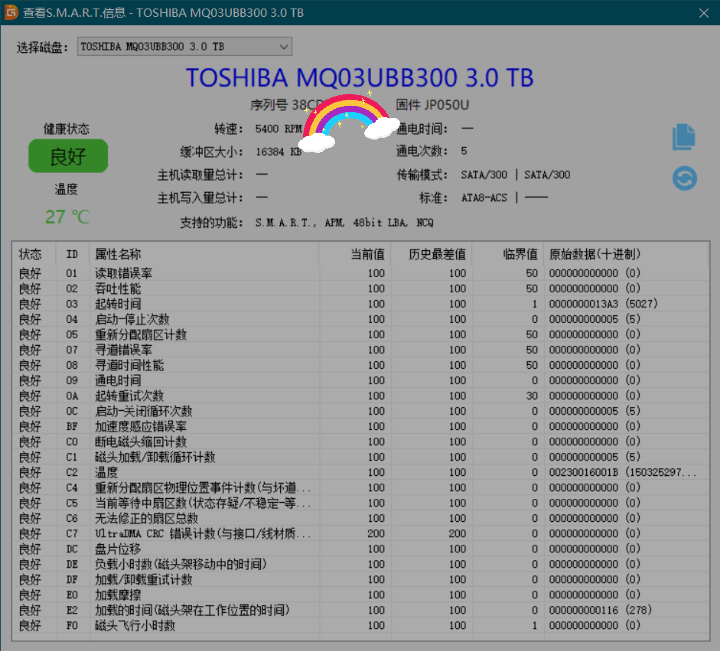
Task: Click the TOSHIBA MQ03UBB300 3.0 TB heading
Action: (x=360, y=78)
